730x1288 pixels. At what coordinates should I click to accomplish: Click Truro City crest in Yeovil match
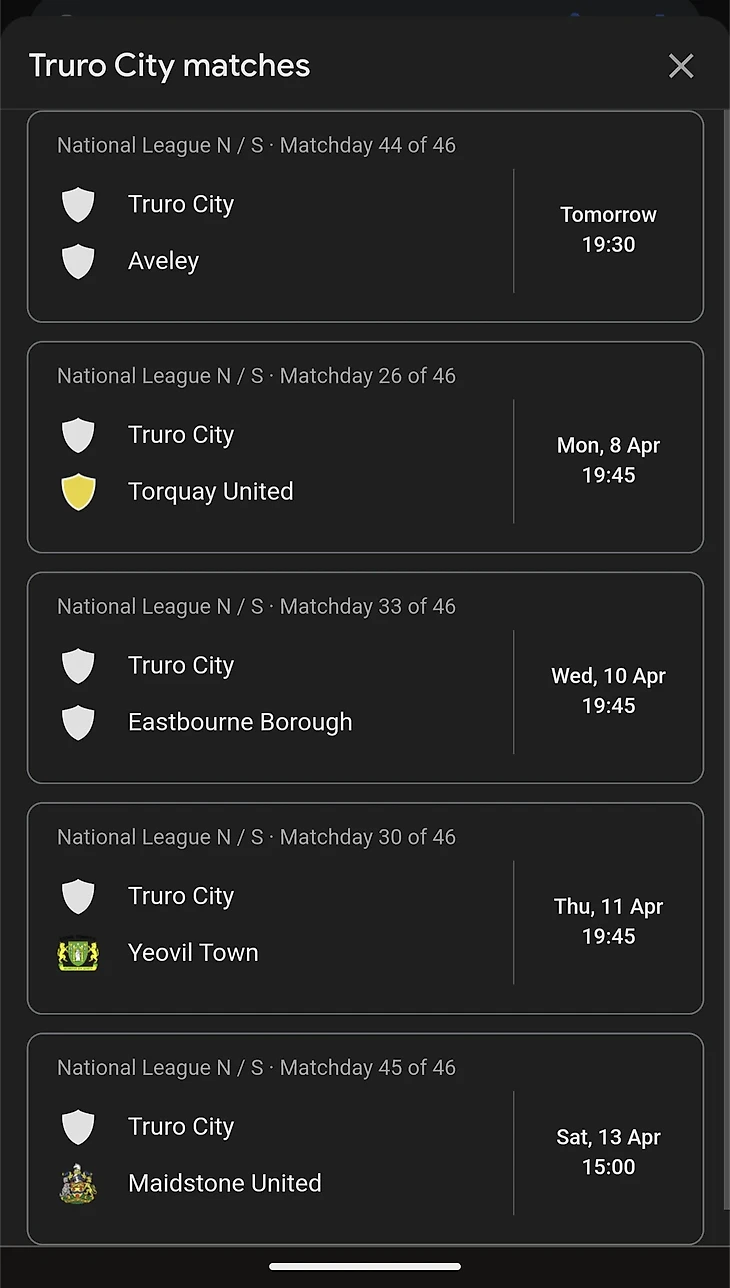point(78,896)
